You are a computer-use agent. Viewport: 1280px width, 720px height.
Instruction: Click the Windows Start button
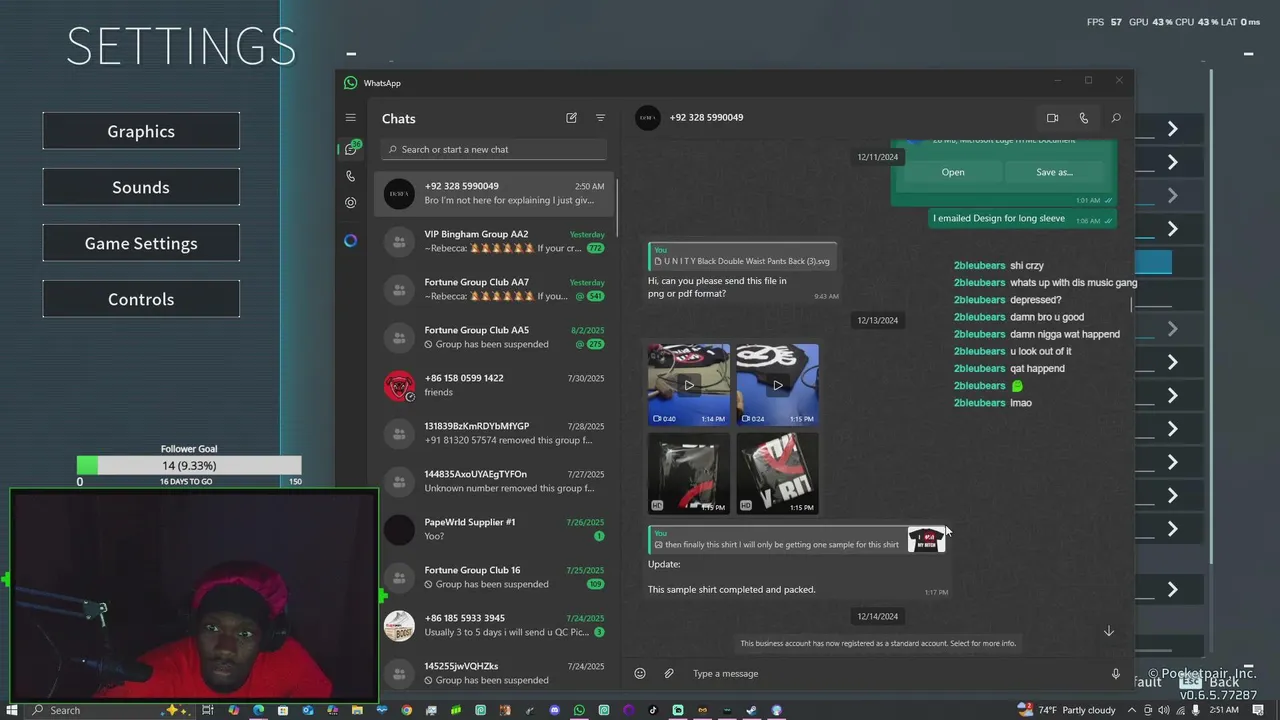click(x=11, y=710)
